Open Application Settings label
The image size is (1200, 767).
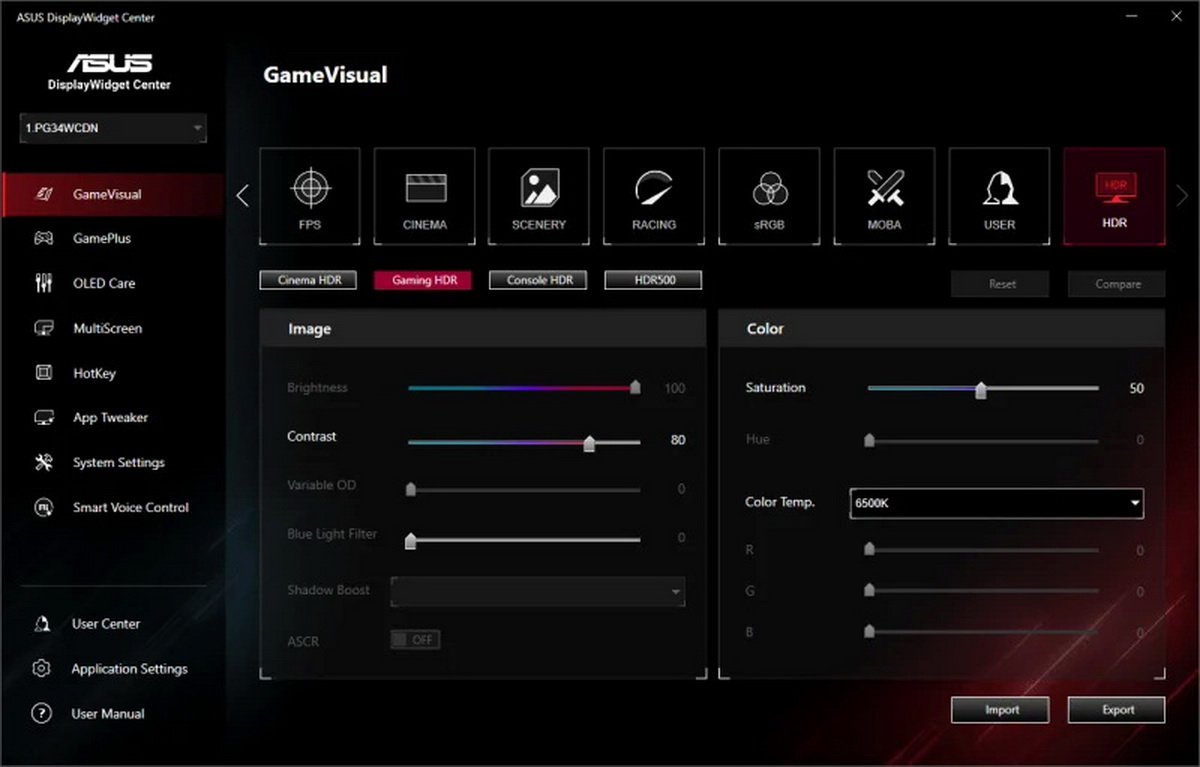(129, 669)
